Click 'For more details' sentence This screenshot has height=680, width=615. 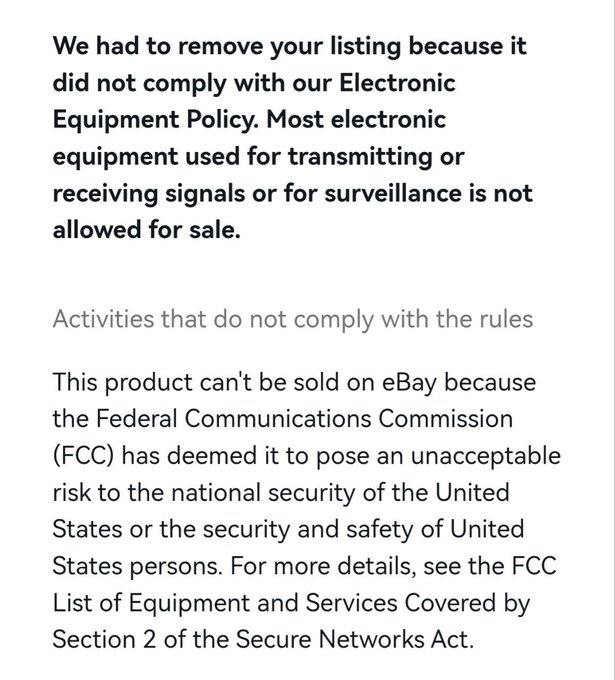[321, 566]
